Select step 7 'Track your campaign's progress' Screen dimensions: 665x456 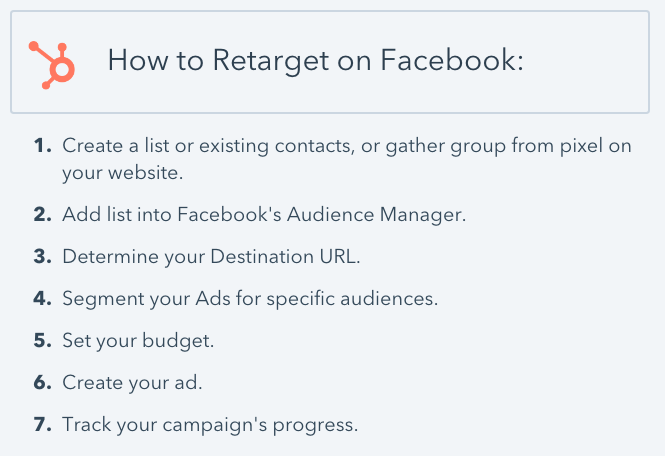tap(210, 425)
